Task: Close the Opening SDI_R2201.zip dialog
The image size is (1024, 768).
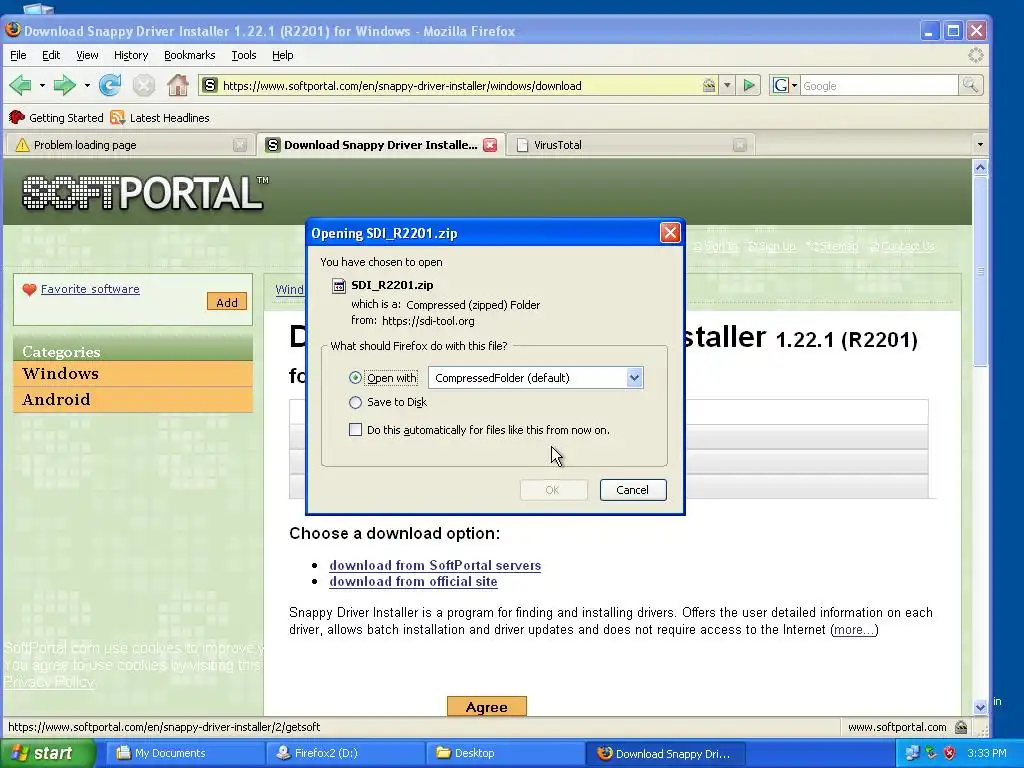Action: (670, 233)
